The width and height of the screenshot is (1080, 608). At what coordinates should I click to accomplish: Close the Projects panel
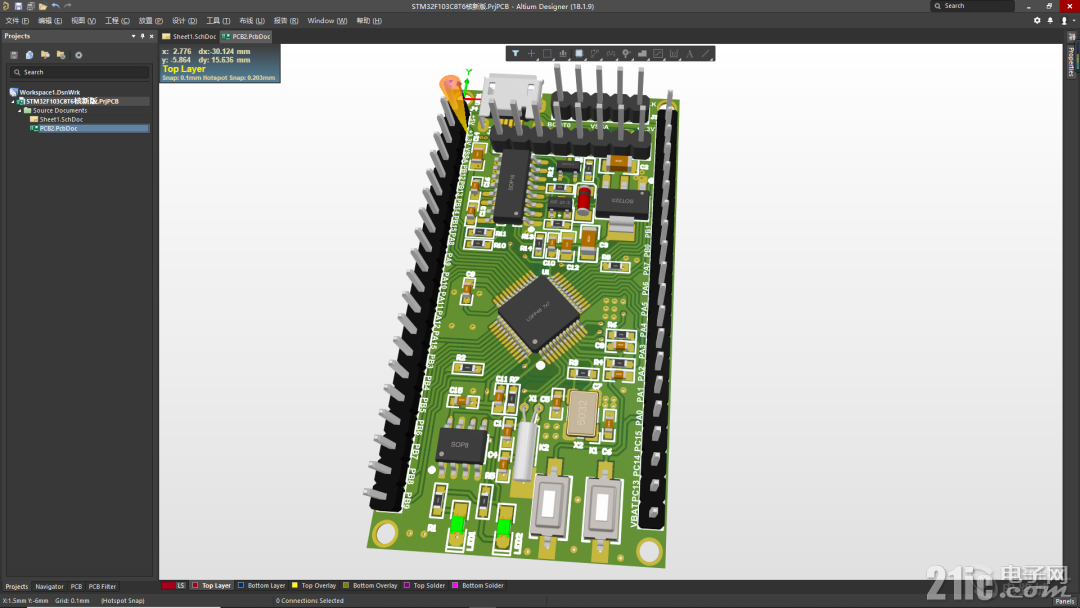pos(152,36)
